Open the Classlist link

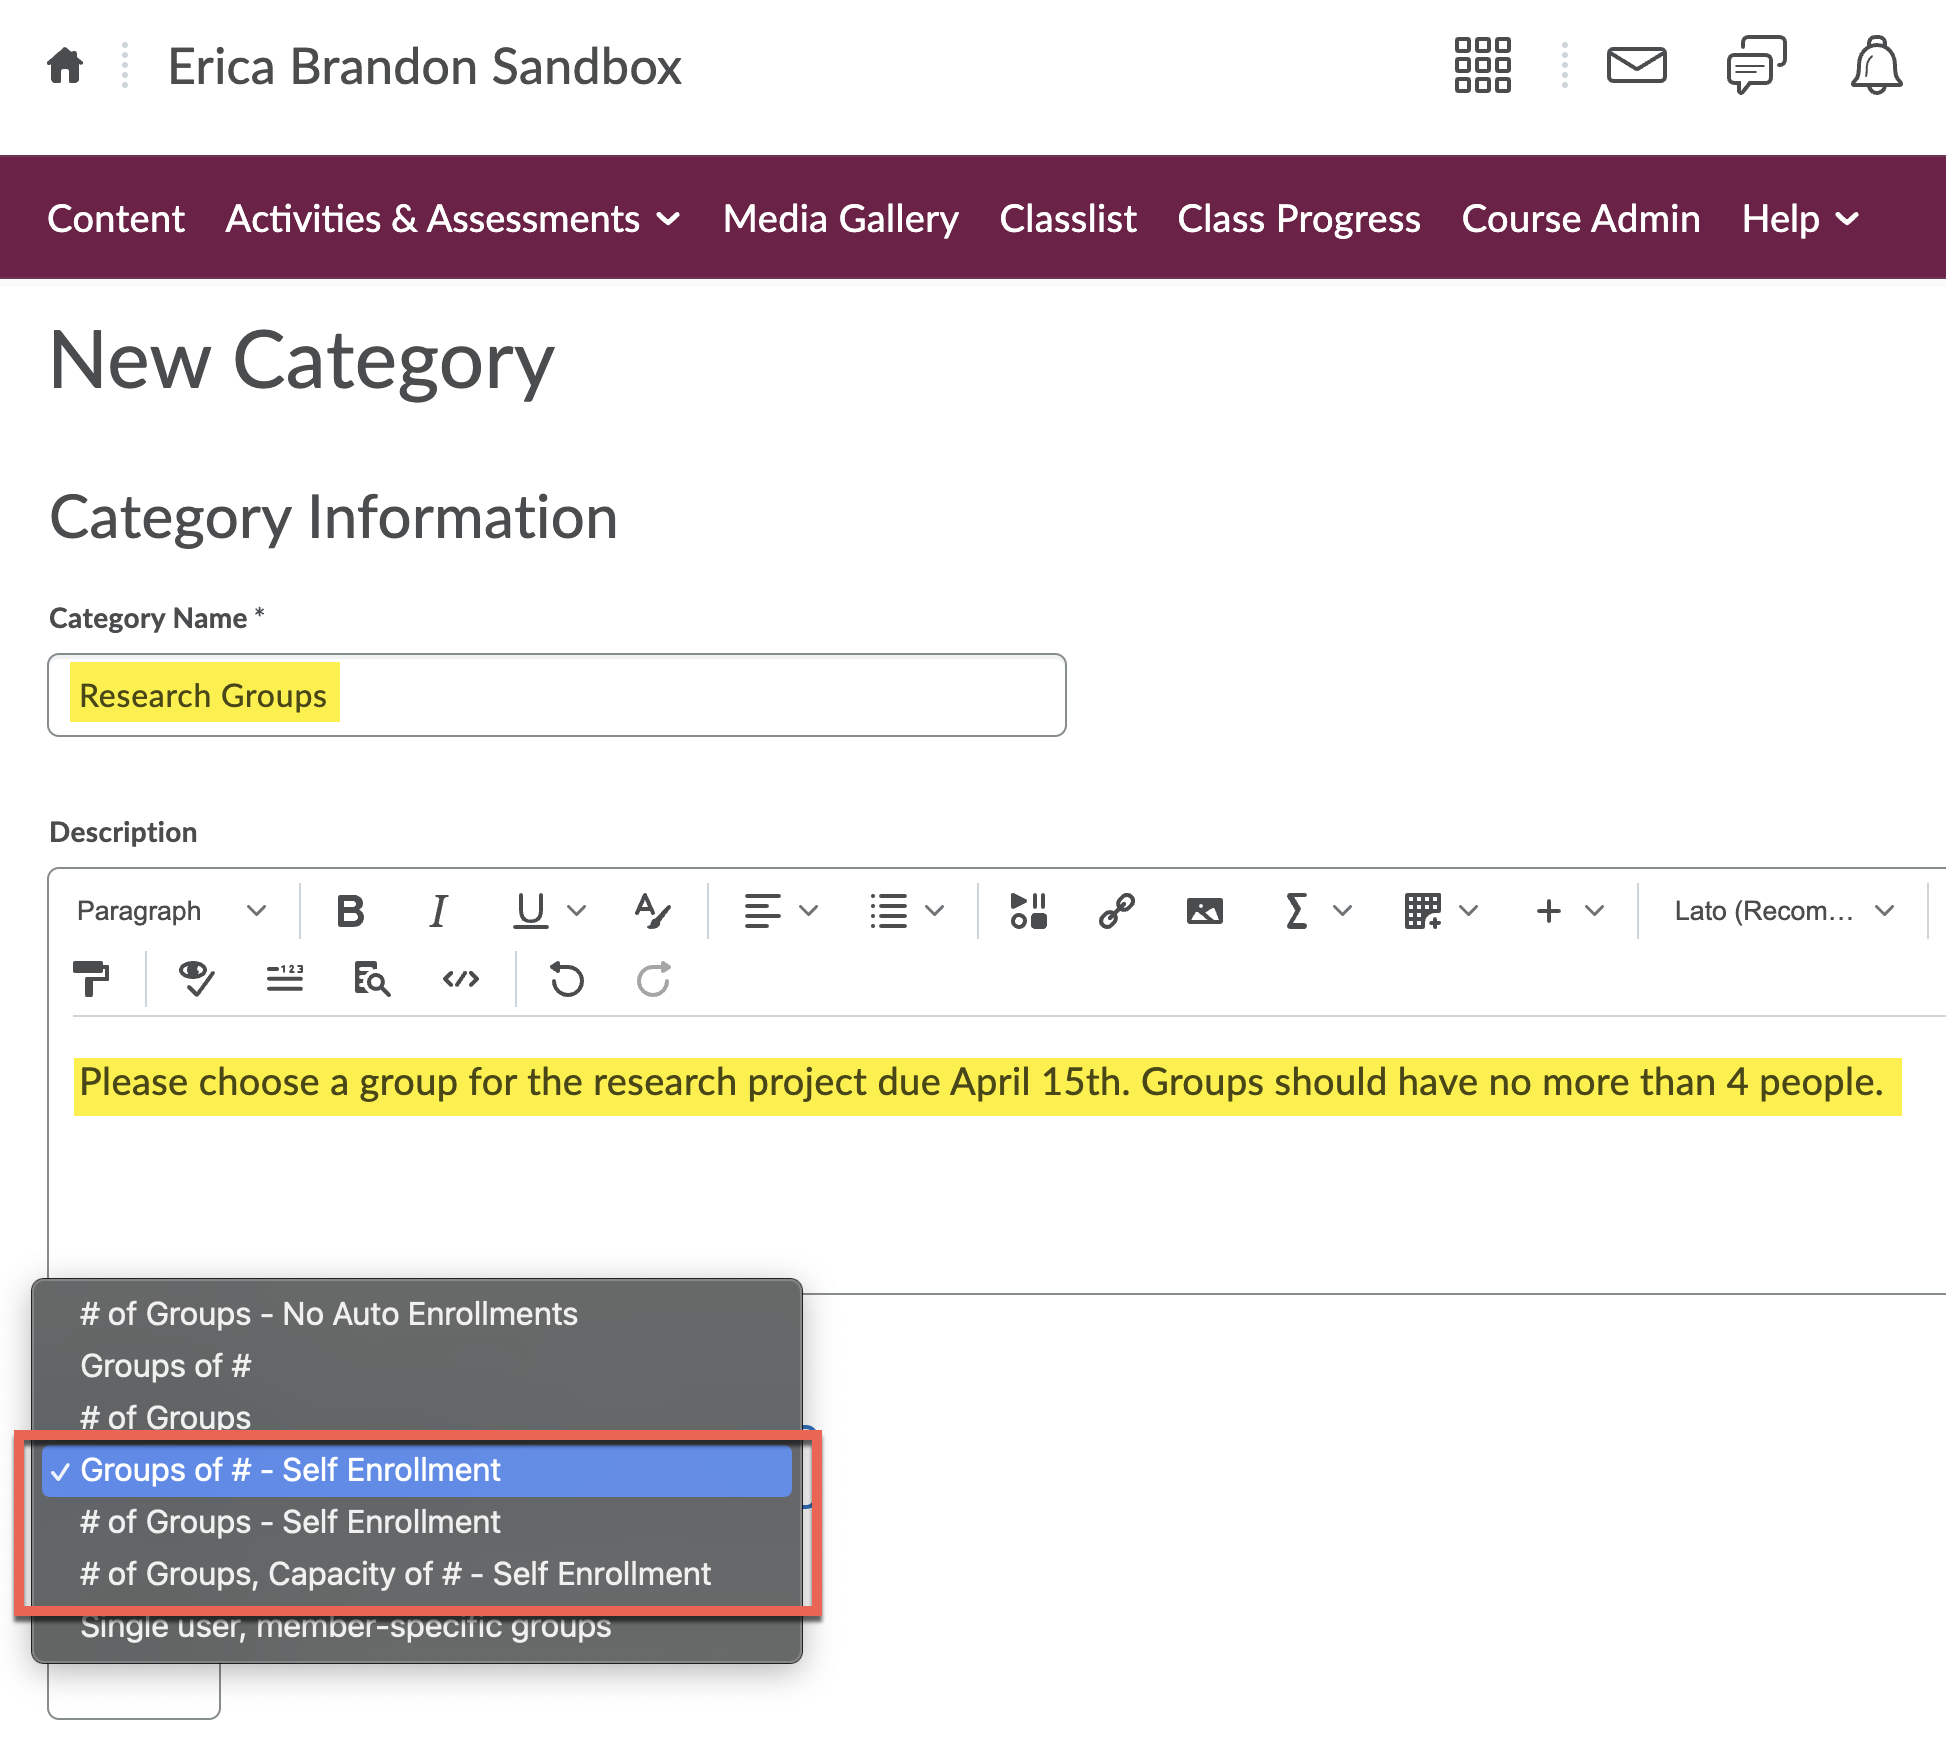point(1067,218)
